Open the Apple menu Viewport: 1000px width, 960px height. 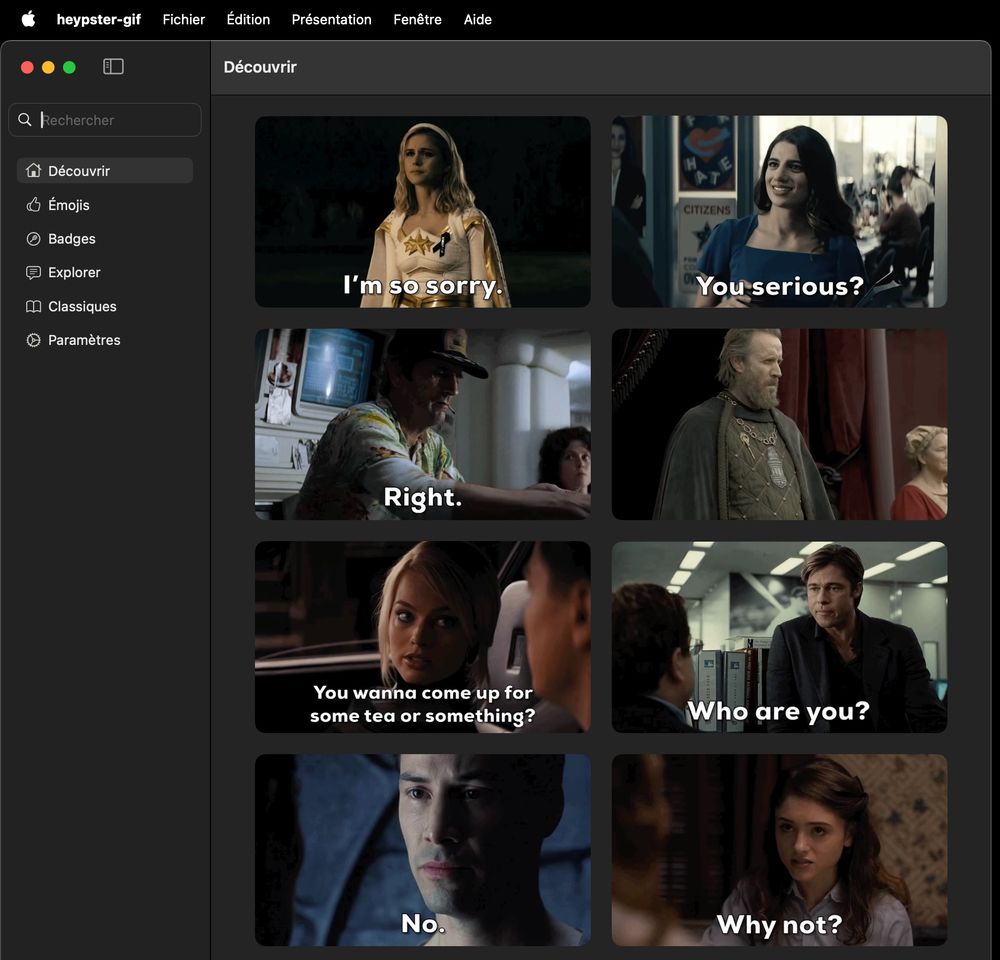click(29, 19)
